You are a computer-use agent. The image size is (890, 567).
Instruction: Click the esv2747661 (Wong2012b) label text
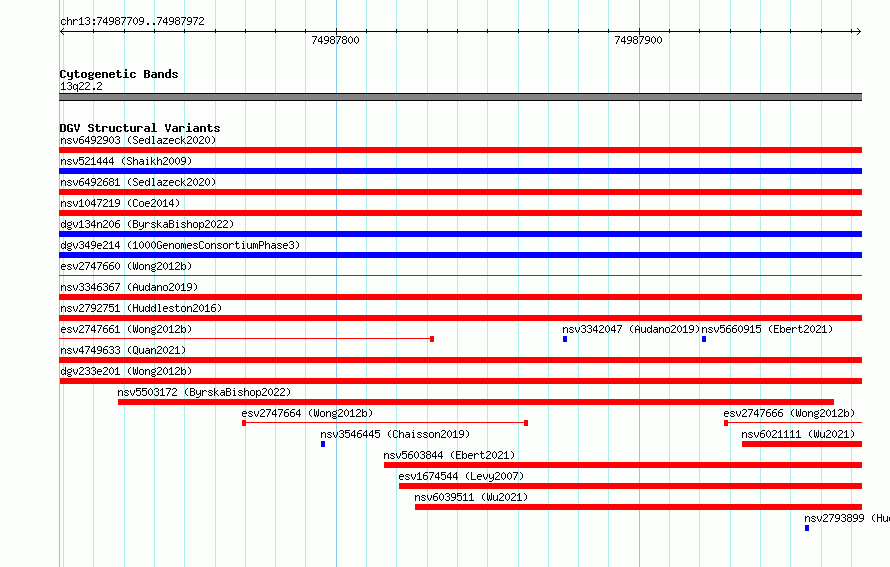(126, 329)
